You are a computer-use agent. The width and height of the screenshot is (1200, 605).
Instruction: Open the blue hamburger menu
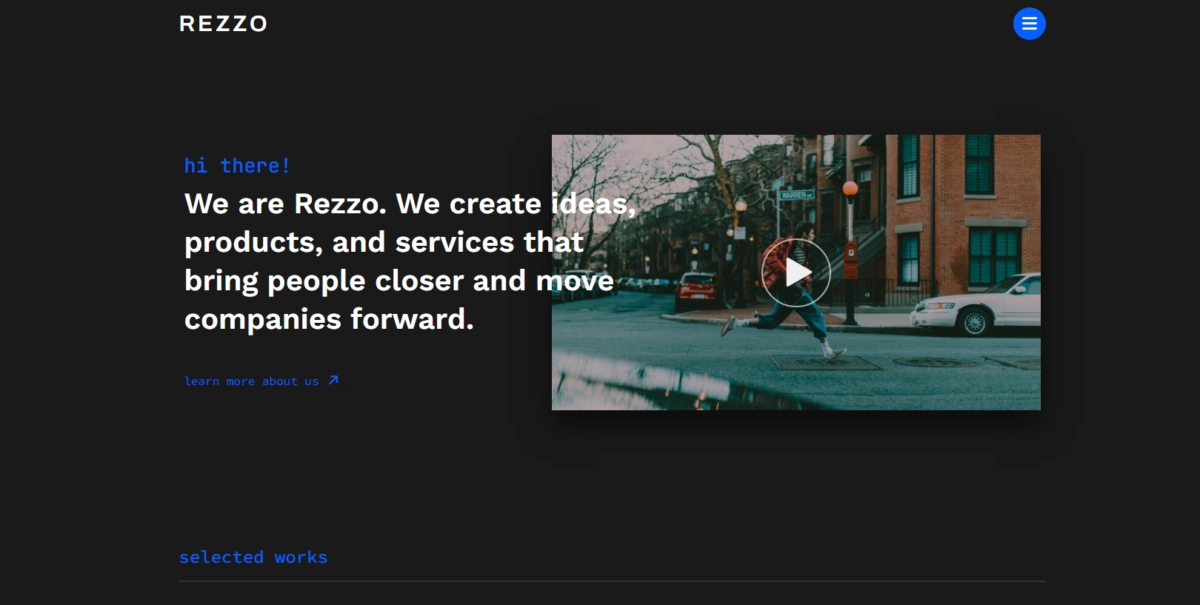tap(1029, 24)
